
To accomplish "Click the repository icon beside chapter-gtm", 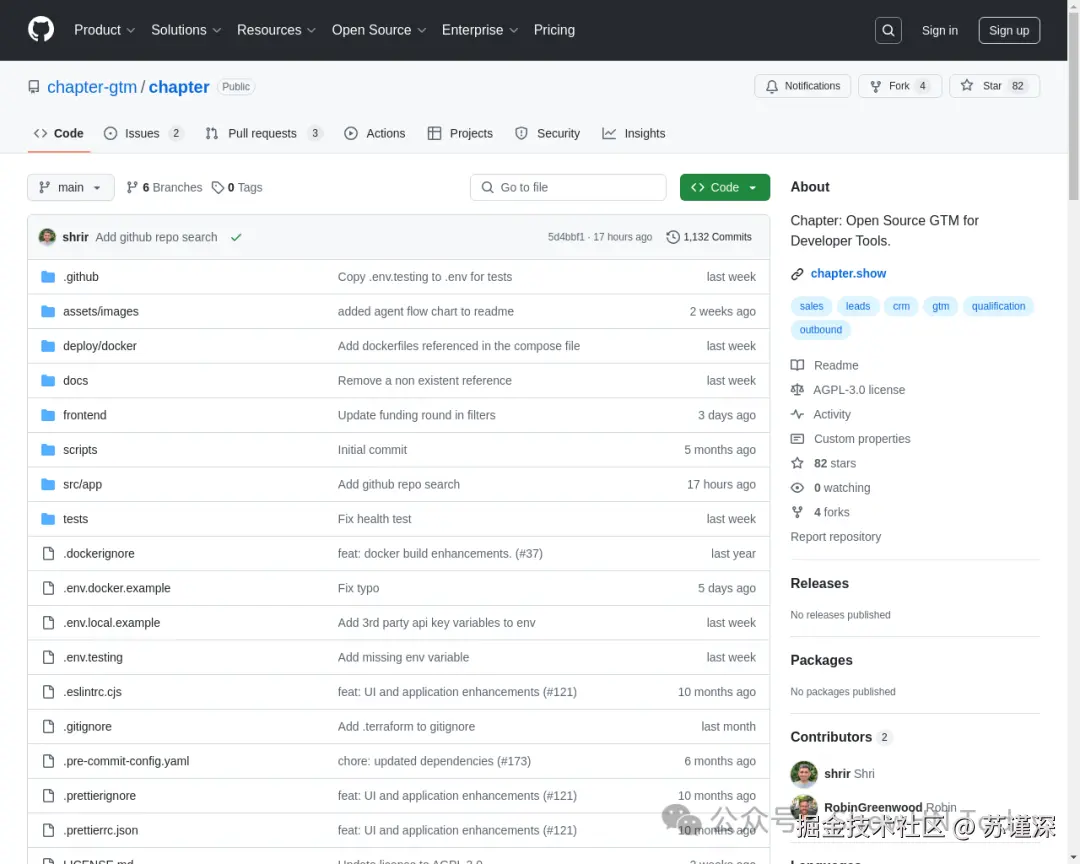I will coord(34,87).
